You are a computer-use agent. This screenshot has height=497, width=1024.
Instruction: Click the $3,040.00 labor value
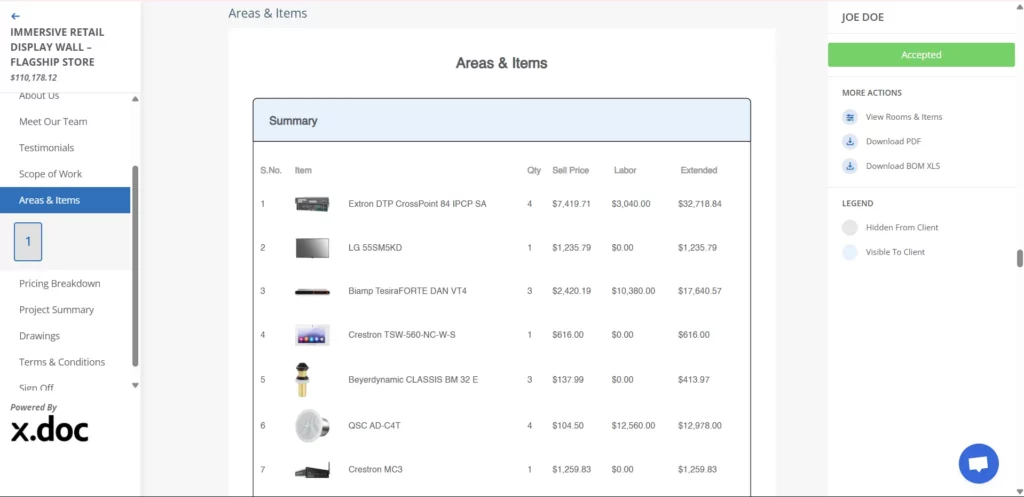[x=631, y=204]
